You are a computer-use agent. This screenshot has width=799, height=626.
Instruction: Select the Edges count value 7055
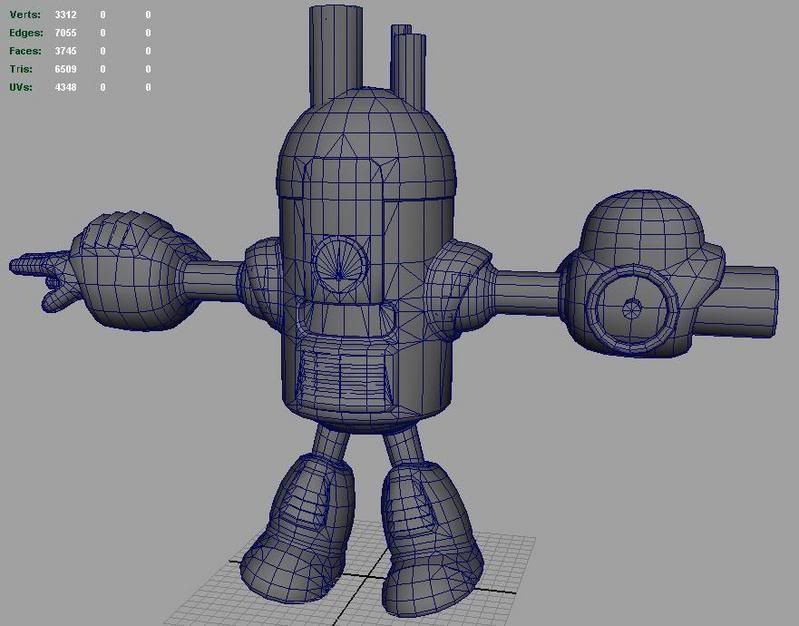67,33
